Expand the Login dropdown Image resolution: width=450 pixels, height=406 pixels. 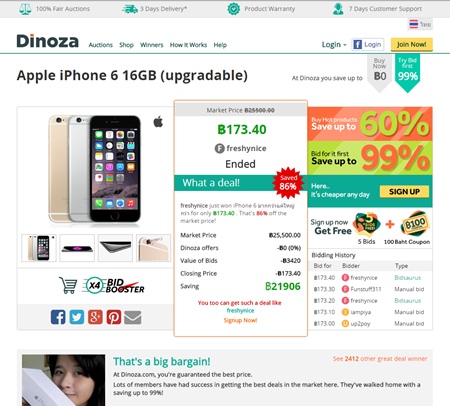point(334,45)
